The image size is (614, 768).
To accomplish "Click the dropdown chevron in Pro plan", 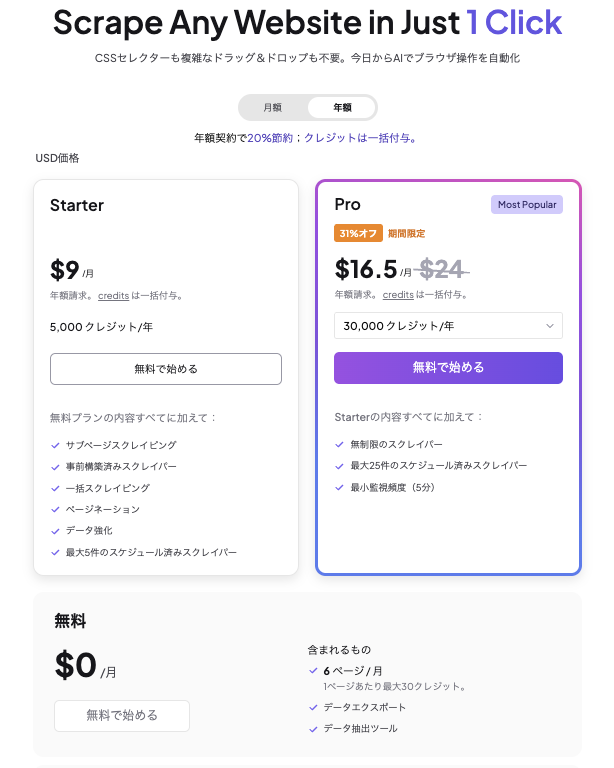I will (x=550, y=326).
